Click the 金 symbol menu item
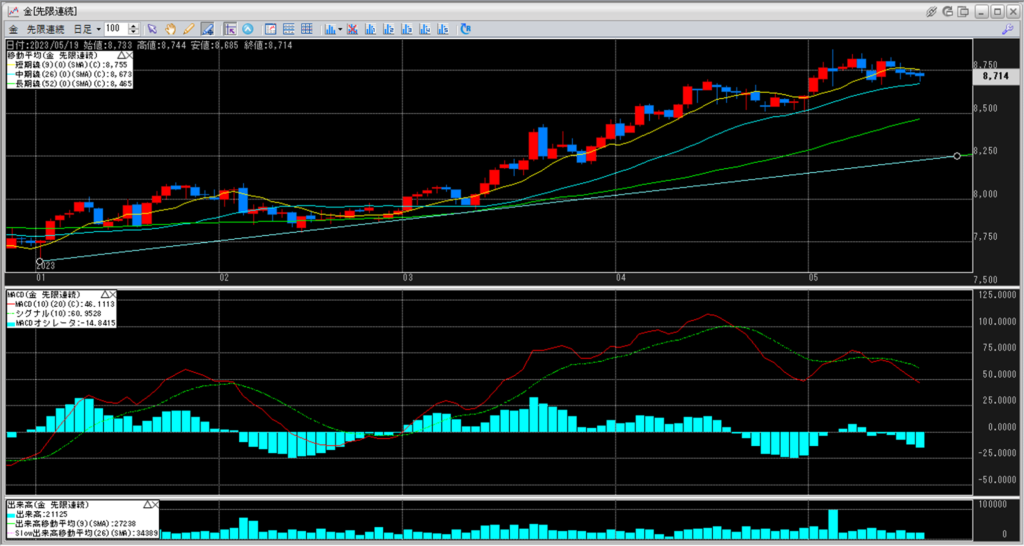 pyautogui.click(x=13, y=29)
